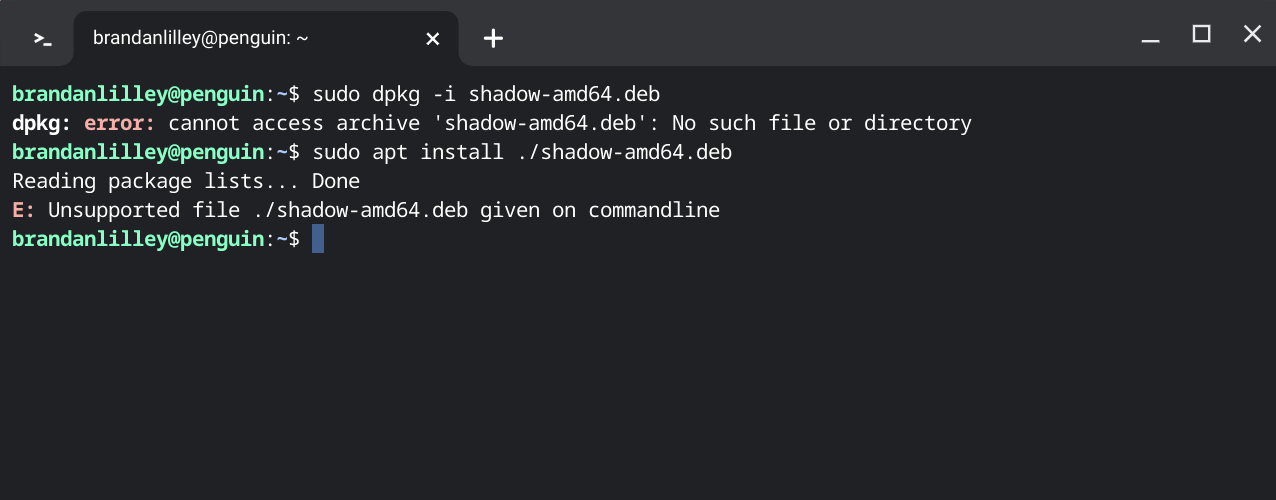
Task: Click the bold 'dpkg:' label
Action: coord(42,123)
